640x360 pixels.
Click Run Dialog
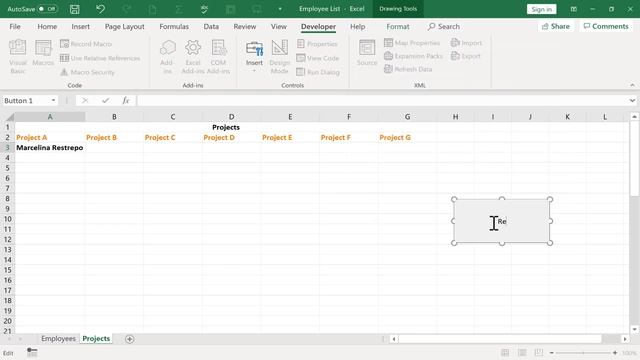pyautogui.click(x=318, y=72)
